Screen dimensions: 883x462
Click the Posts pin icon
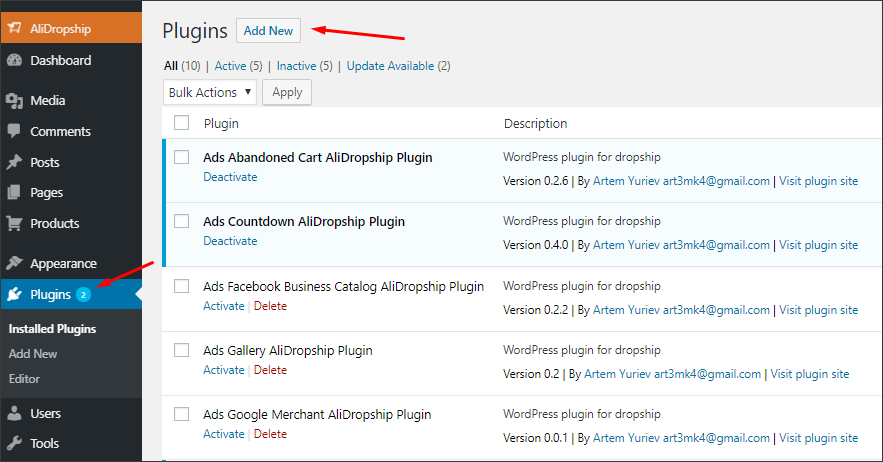pyautogui.click(x=15, y=162)
